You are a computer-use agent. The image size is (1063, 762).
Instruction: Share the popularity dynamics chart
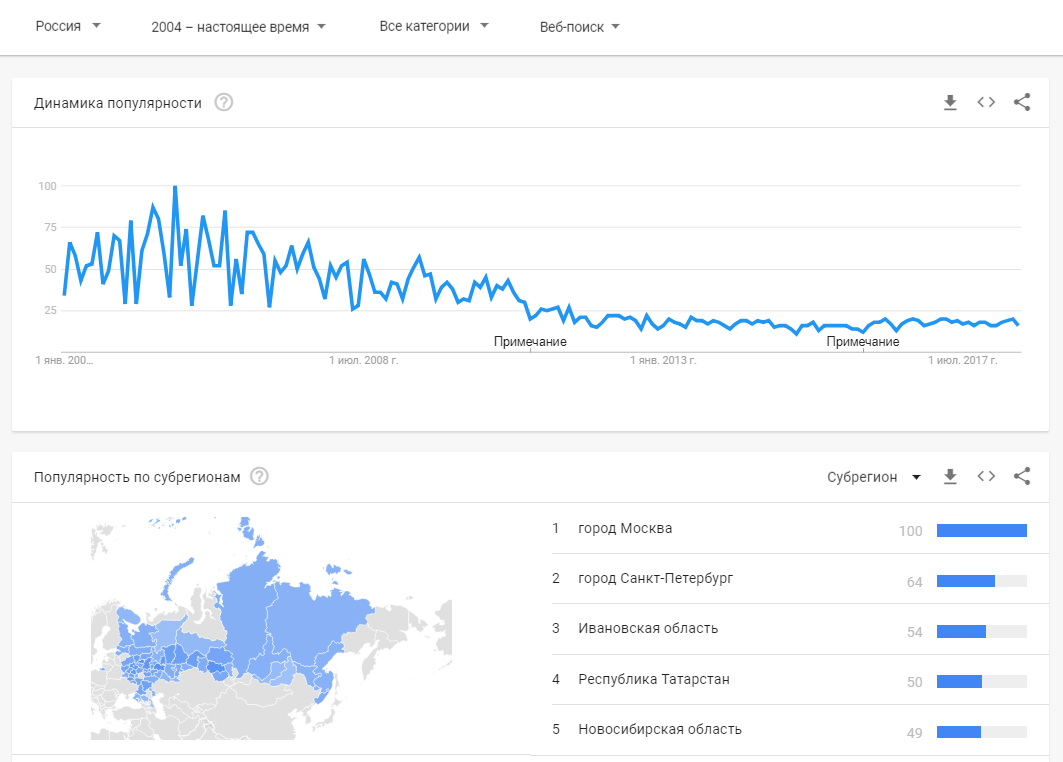(x=1021, y=102)
